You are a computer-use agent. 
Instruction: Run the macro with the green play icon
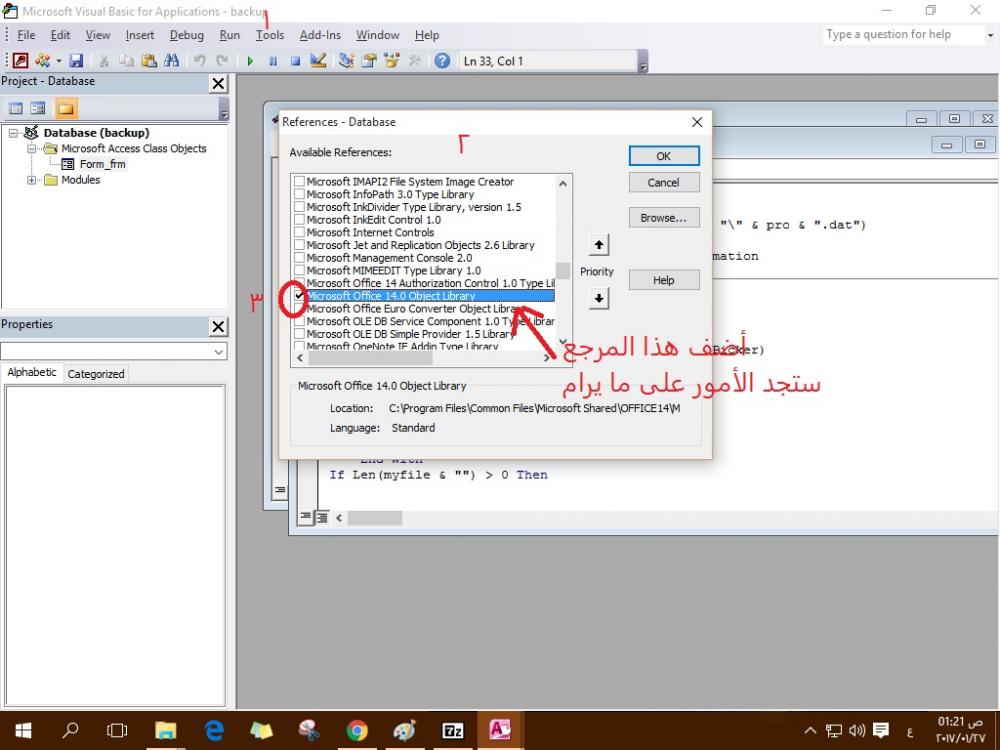250,61
